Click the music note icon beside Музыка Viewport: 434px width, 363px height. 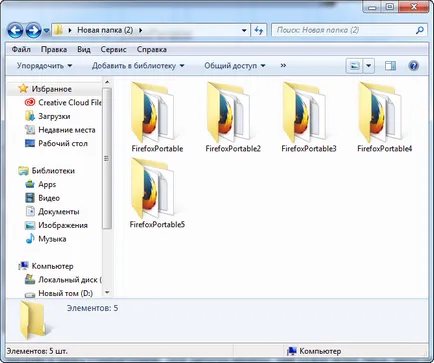pos(30,238)
